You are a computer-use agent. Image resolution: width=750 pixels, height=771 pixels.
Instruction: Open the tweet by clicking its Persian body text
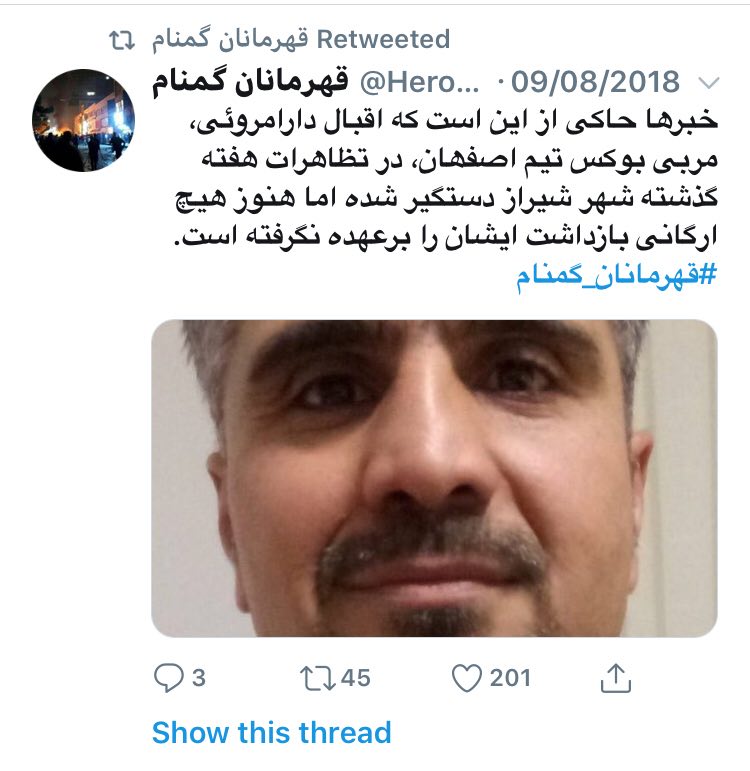click(447, 179)
